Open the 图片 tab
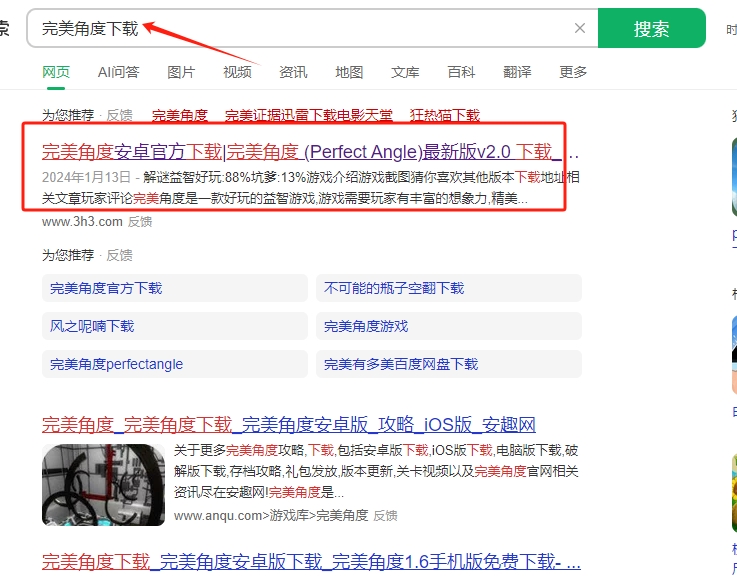This screenshot has height=578, width=737. point(181,72)
